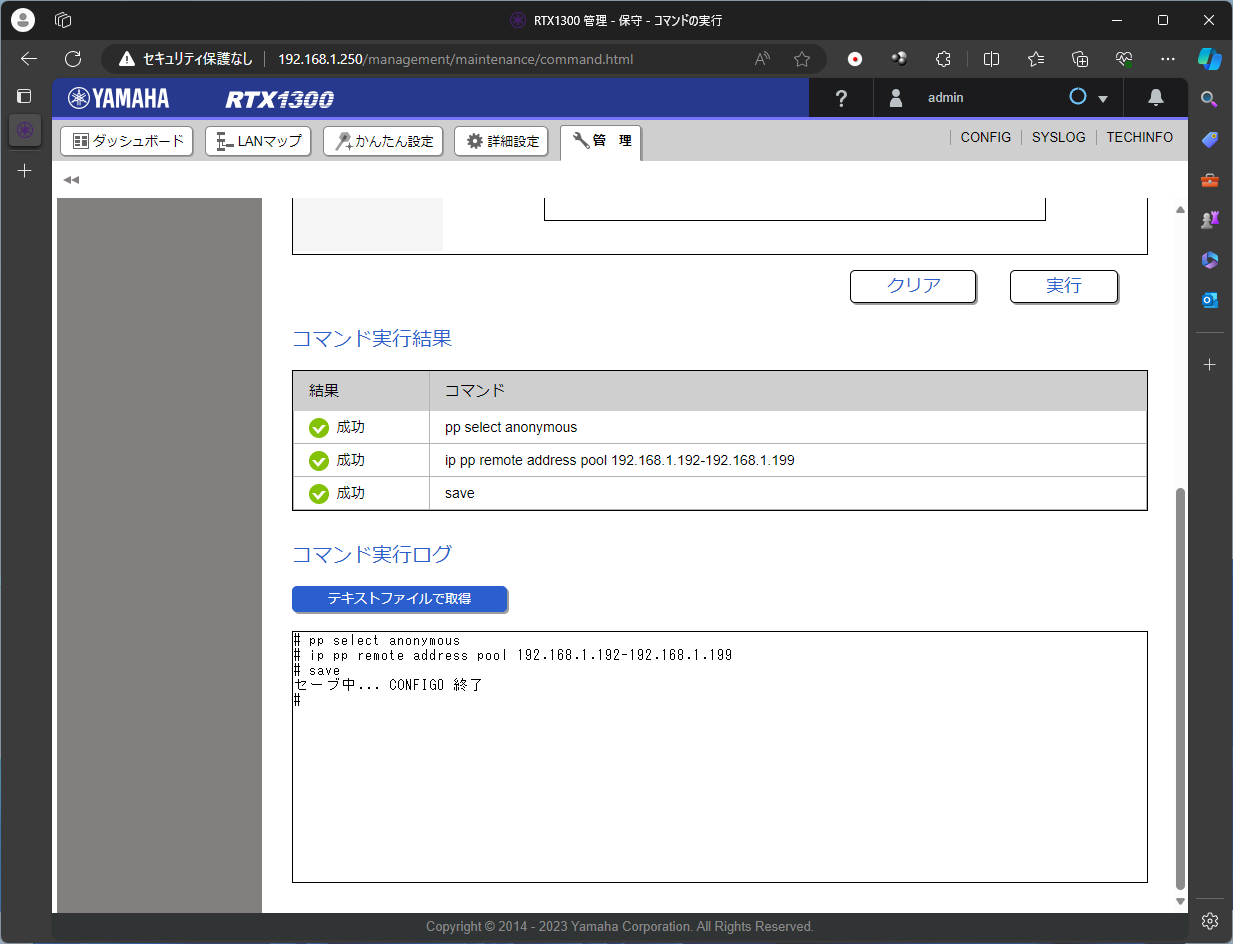Viewport: 1233px width, 944px height.
Task: Toggle split screen icon
Action: tap(991, 59)
